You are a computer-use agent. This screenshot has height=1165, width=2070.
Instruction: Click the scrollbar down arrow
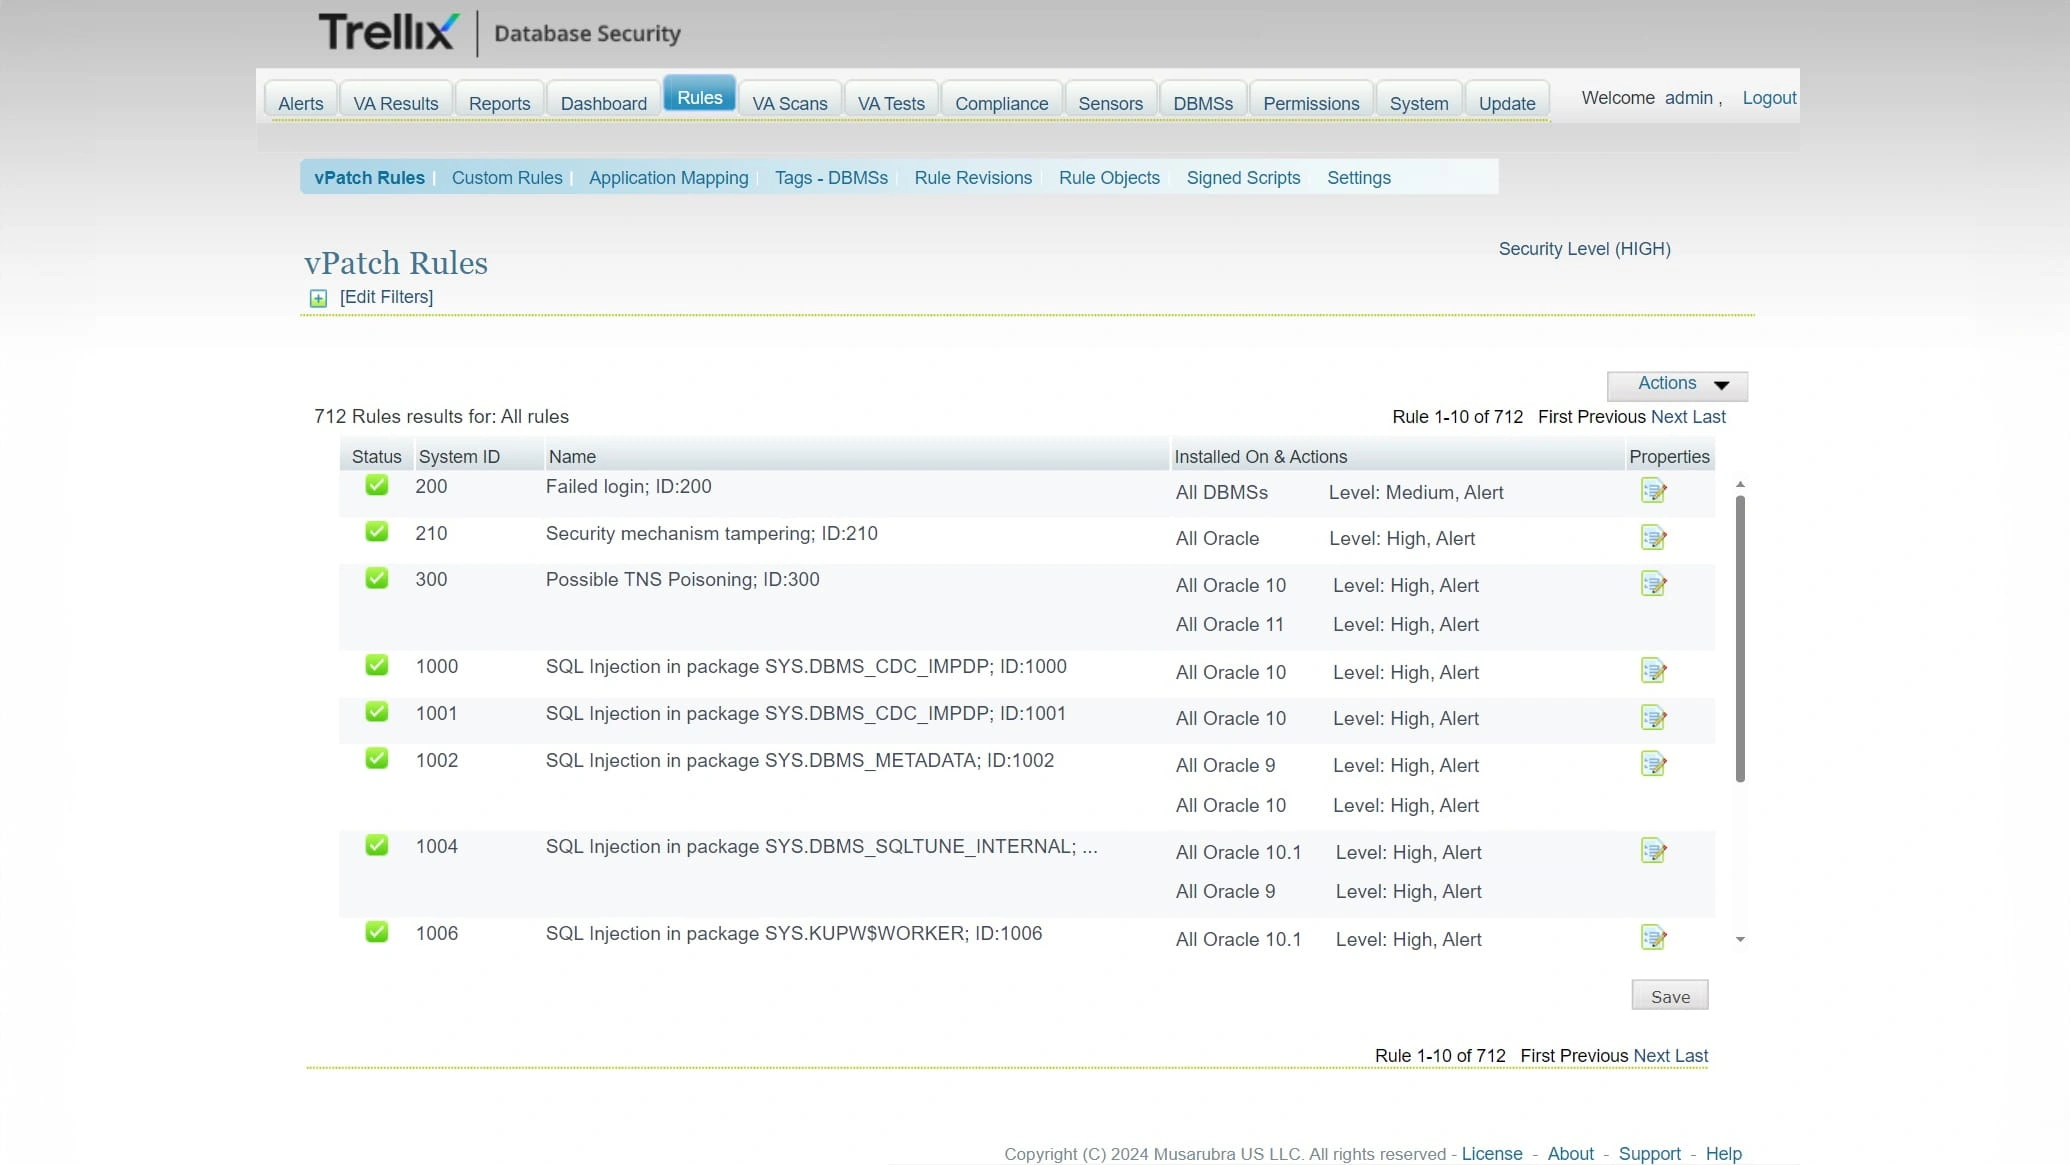coord(1740,939)
